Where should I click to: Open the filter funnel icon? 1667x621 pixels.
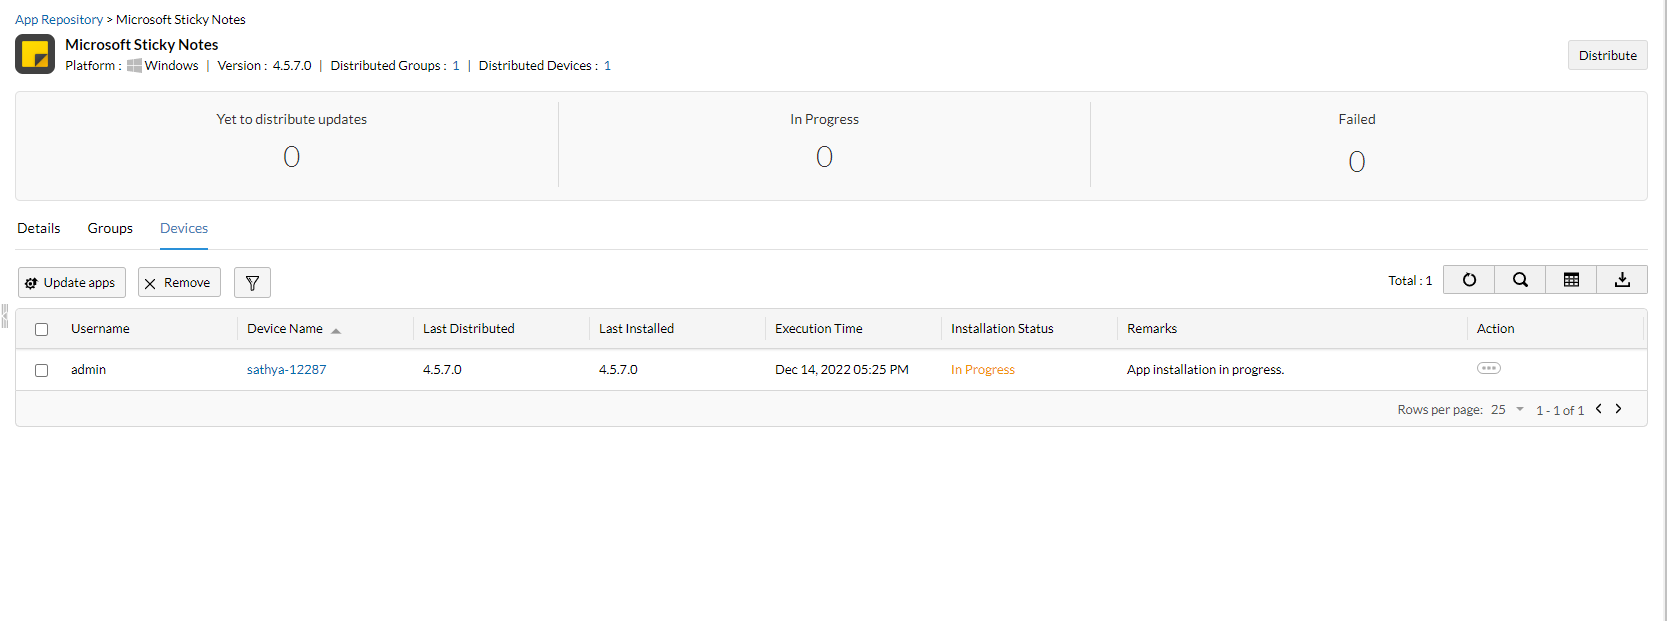click(x=252, y=283)
